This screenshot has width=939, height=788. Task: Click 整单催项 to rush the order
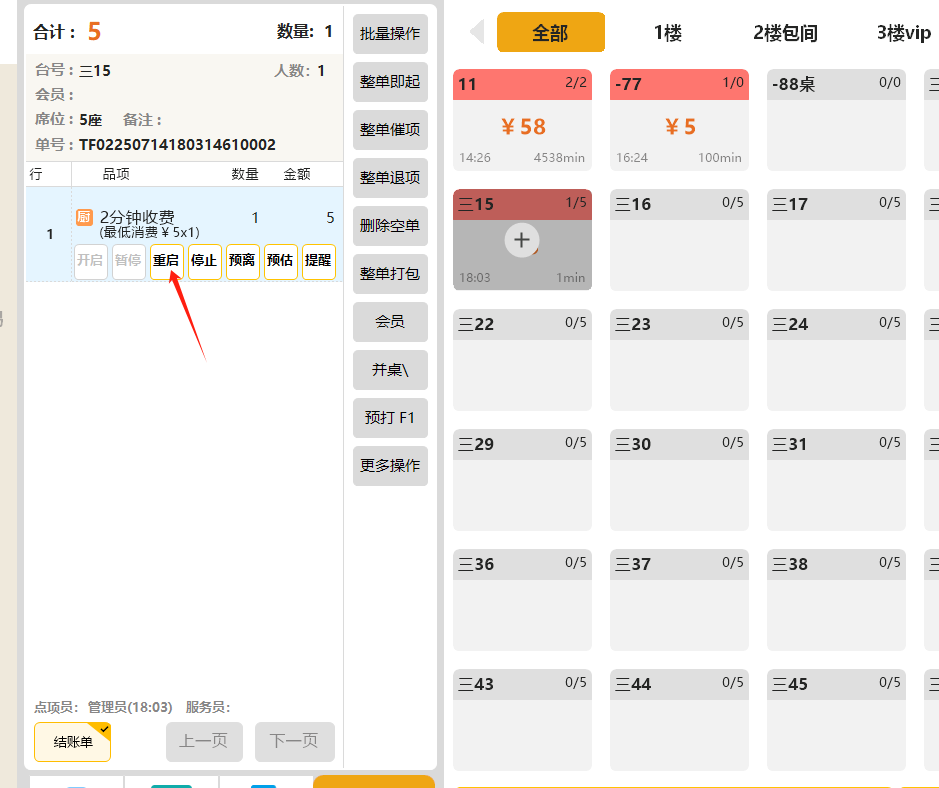(390, 130)
